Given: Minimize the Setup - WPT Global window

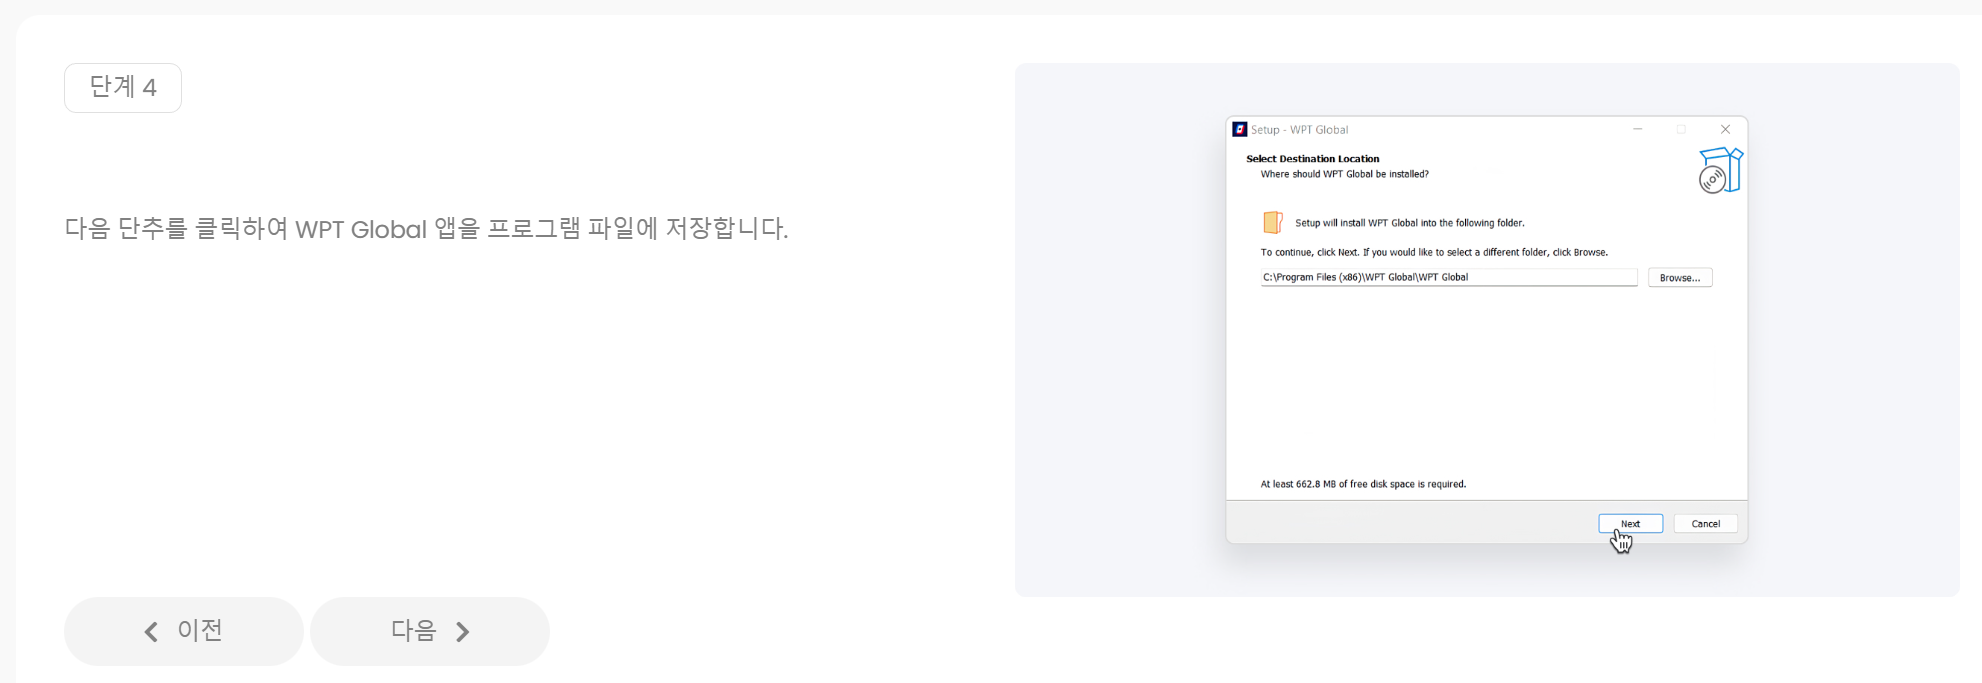Looking at the screenshot, I should coord(1638,129).
